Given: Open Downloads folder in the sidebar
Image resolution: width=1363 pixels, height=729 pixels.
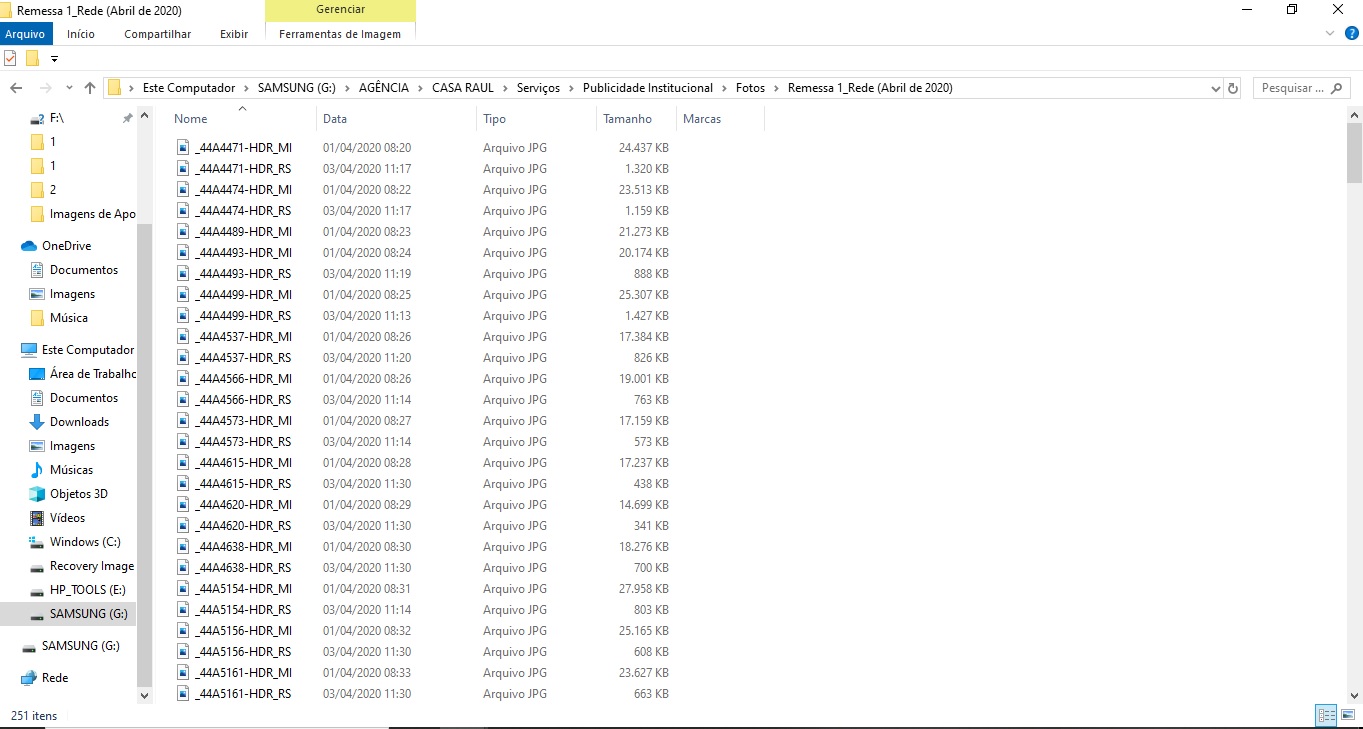Looking at the screenshot, I should (79, 422).
